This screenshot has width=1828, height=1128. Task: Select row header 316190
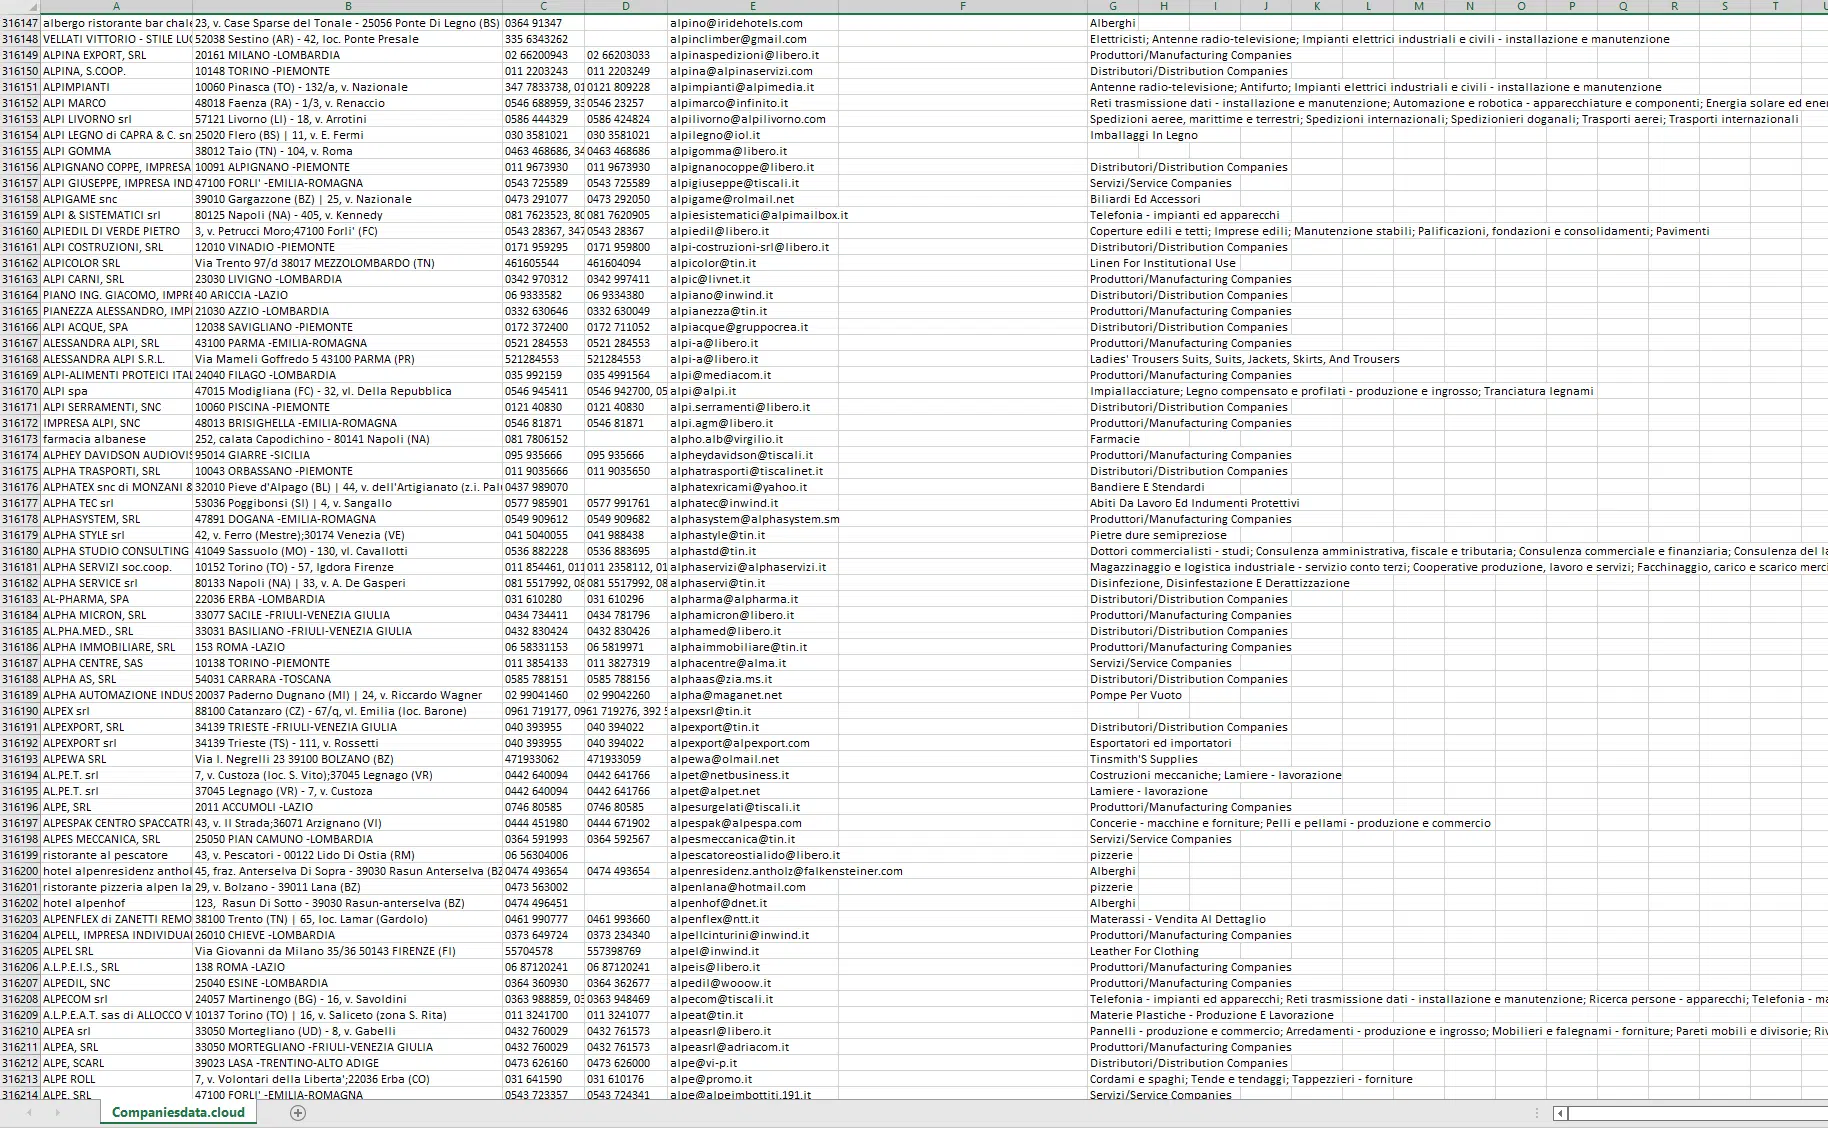[20, 711]
